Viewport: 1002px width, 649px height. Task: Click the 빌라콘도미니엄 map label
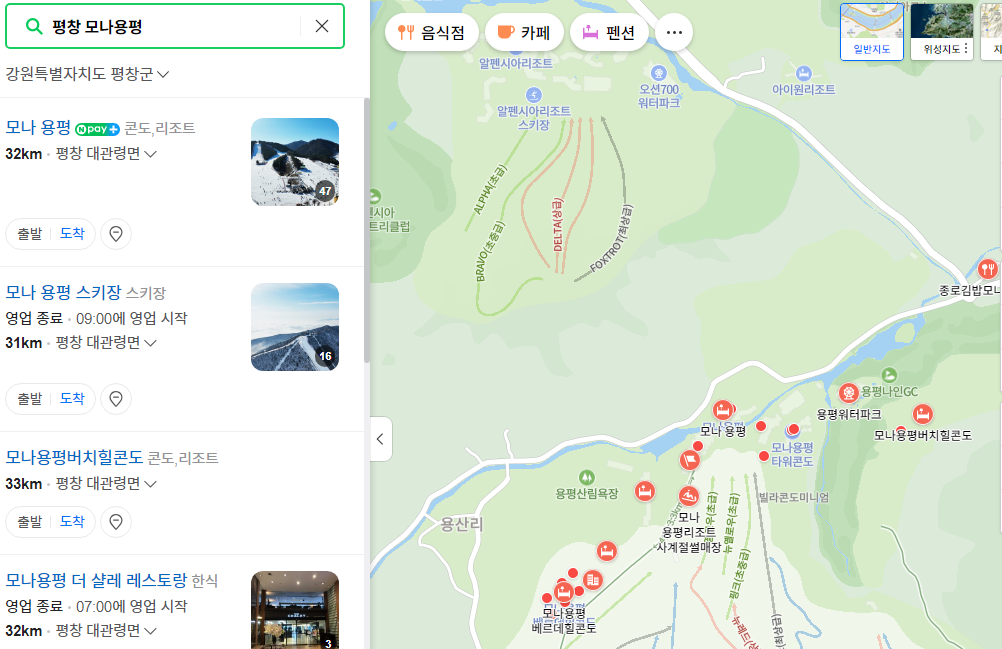coord(794,497)
